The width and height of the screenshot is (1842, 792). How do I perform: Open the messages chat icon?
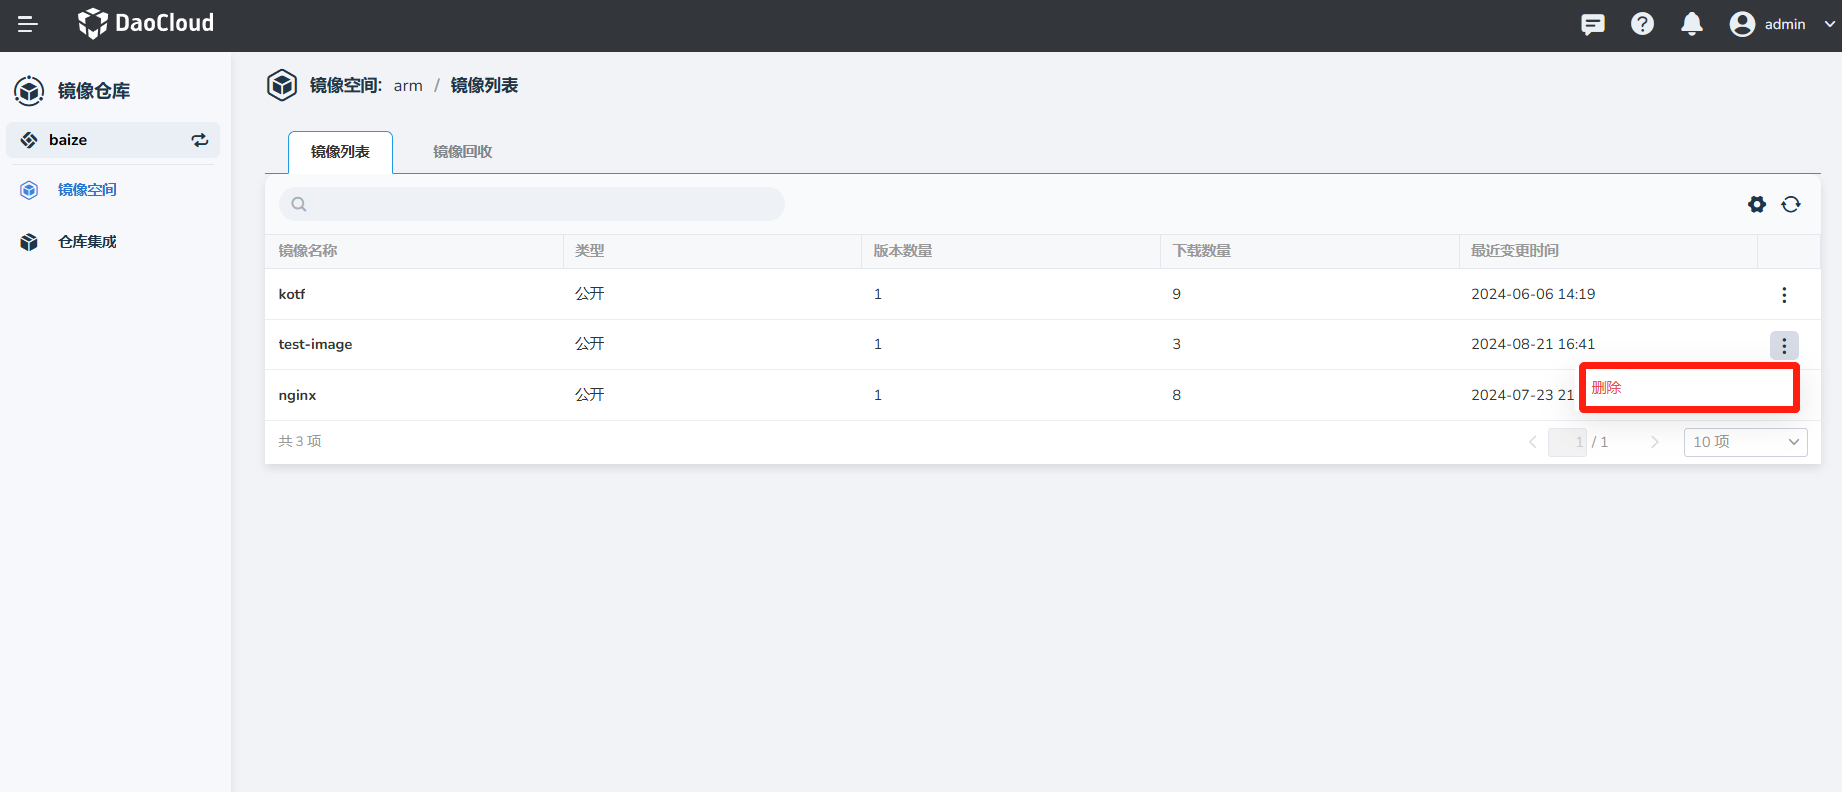click(1592, 24)
